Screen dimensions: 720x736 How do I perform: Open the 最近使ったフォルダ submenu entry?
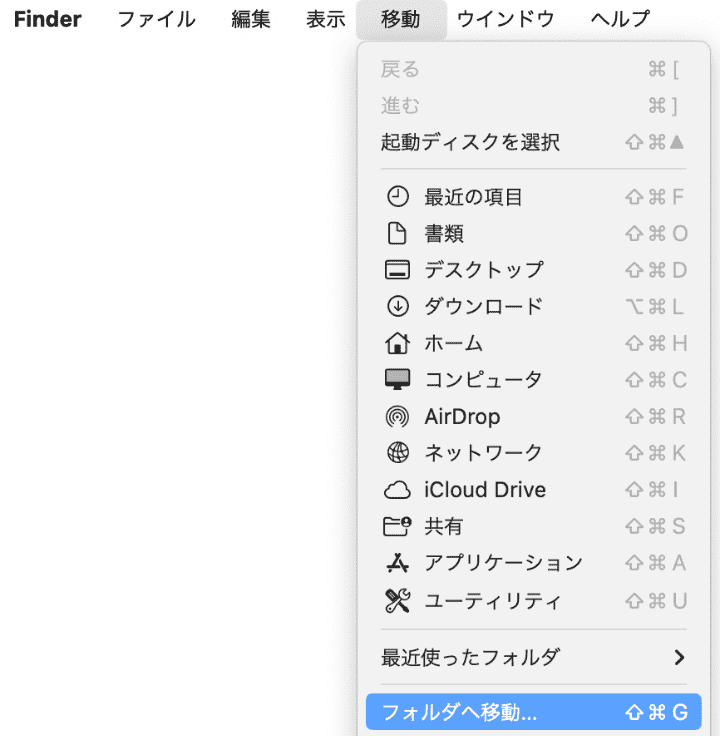pos(470,657)
